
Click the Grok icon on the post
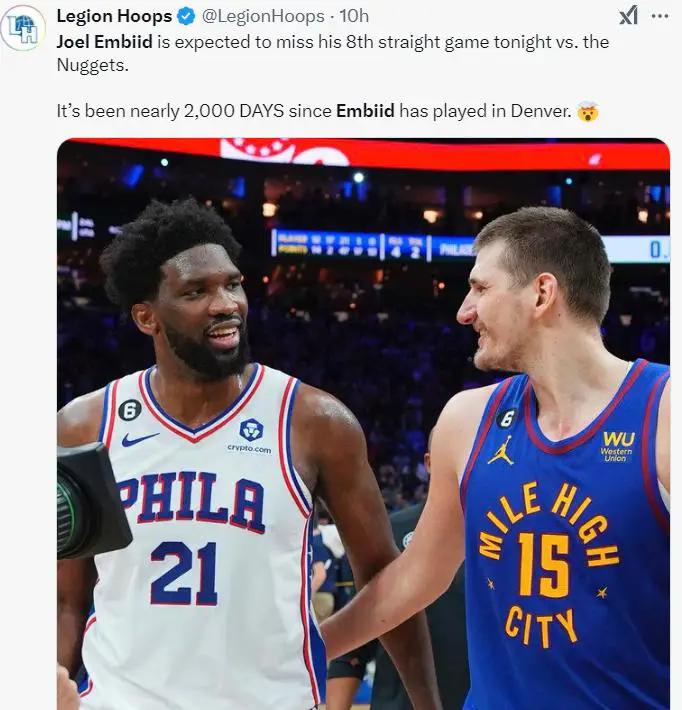click(x=628, y=15)
